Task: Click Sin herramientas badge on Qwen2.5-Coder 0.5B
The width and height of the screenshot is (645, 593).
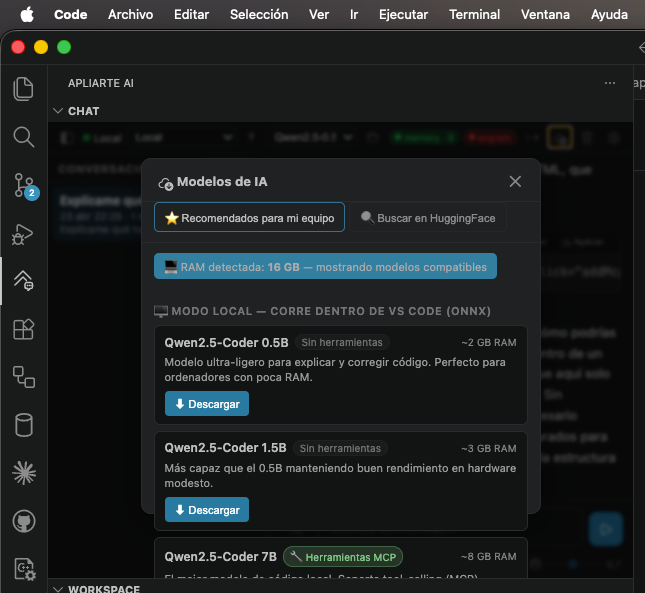Action: click(342, 342)
